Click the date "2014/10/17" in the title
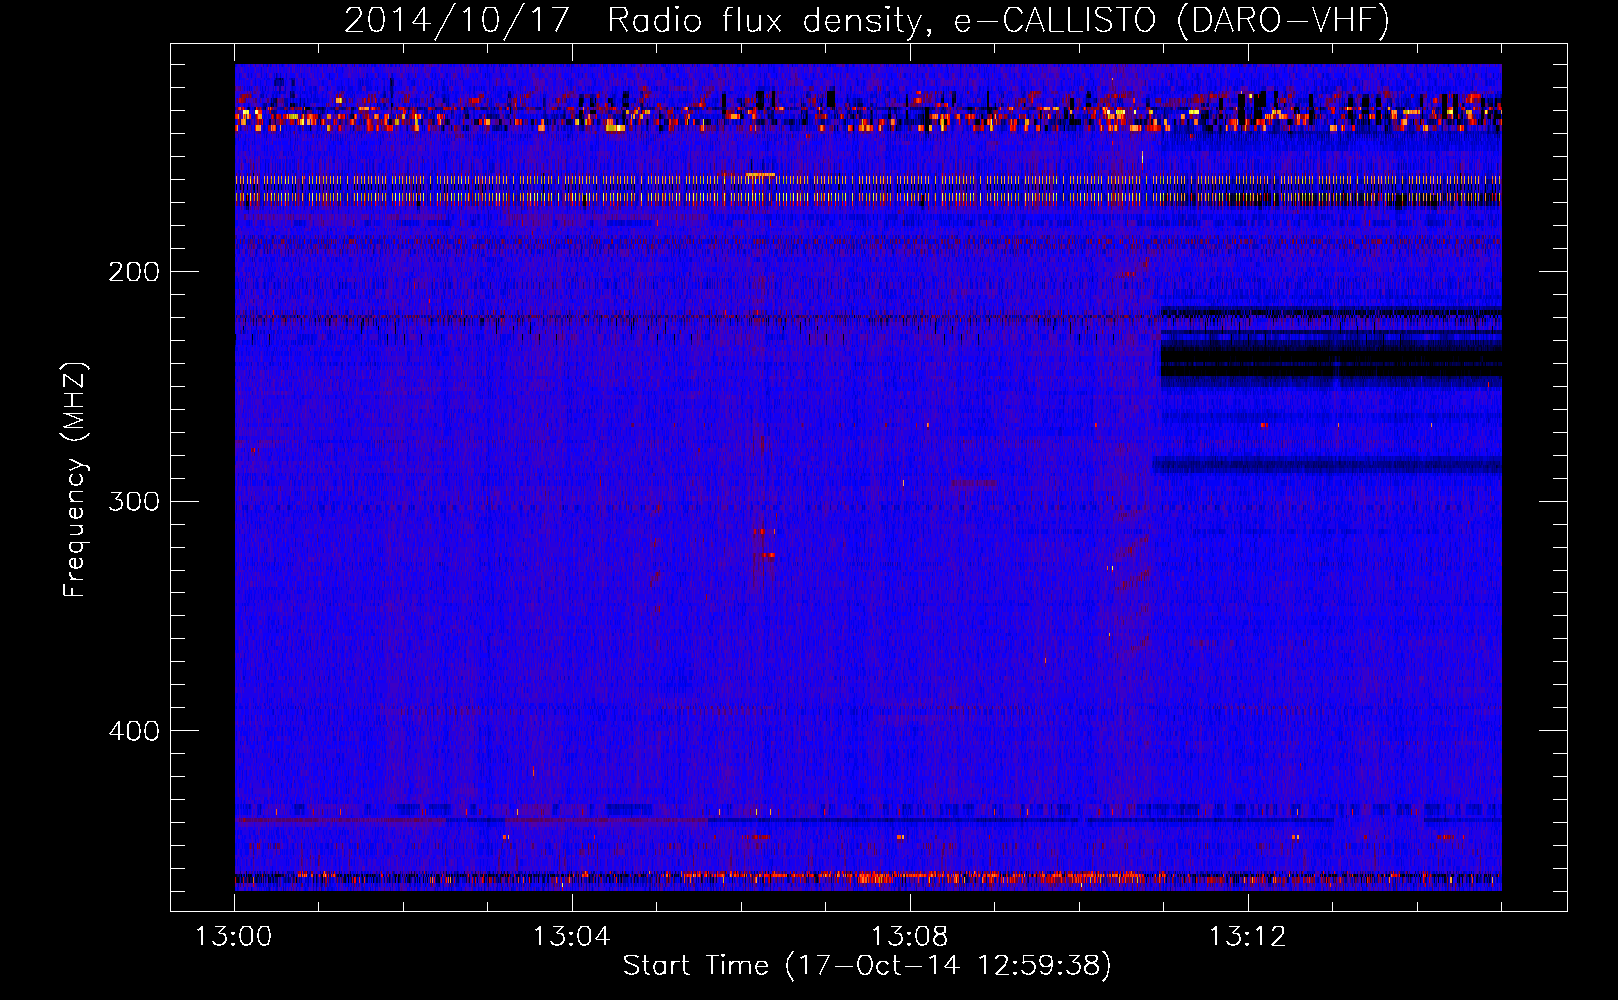 click(456, 20)
